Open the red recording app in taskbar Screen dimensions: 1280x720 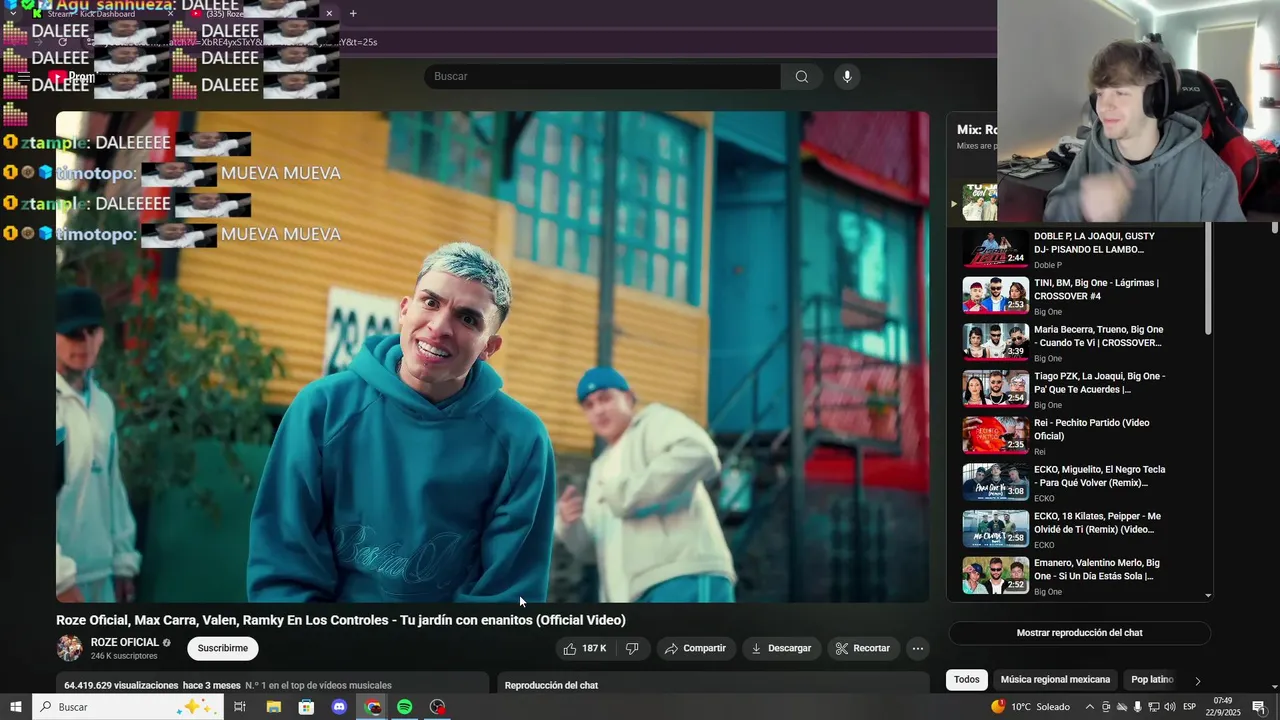[437, 707]
